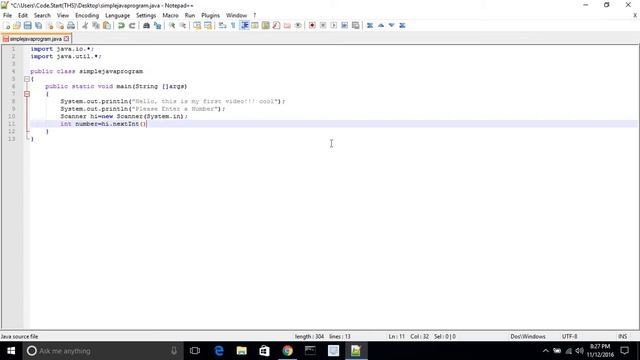Click the Open file toolbar icon
The height and width of the screenshot is (360, 640).
[17, 25]
